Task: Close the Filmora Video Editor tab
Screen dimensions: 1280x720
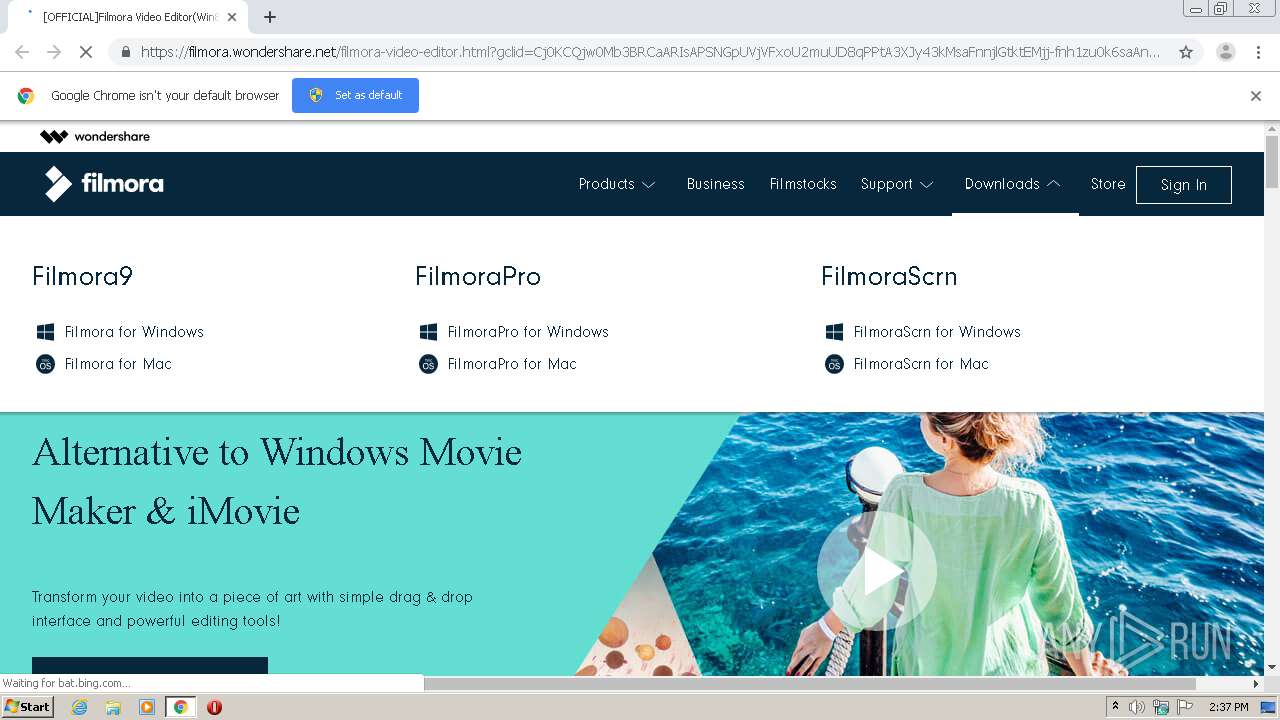Action: (x=232, y=17)
